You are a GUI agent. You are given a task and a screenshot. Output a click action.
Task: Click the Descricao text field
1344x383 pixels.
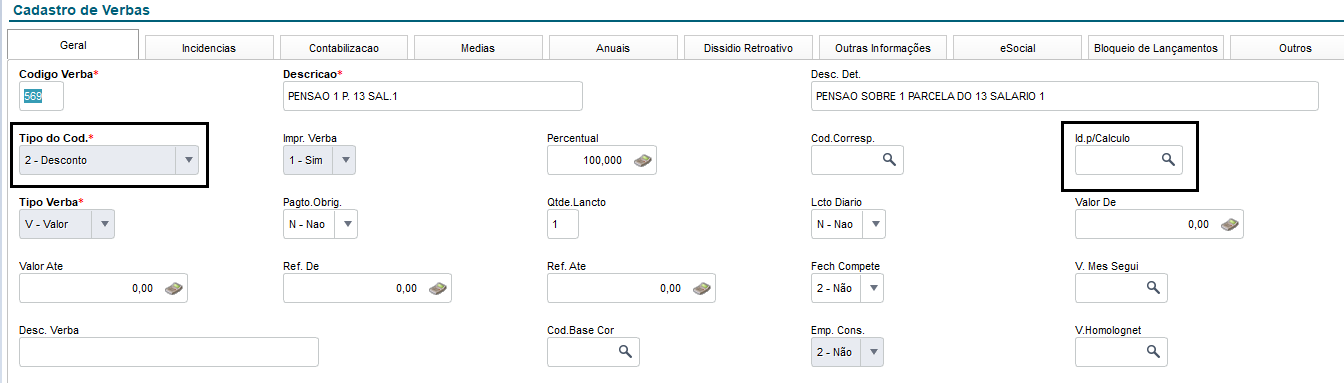(x=432, y=96)
